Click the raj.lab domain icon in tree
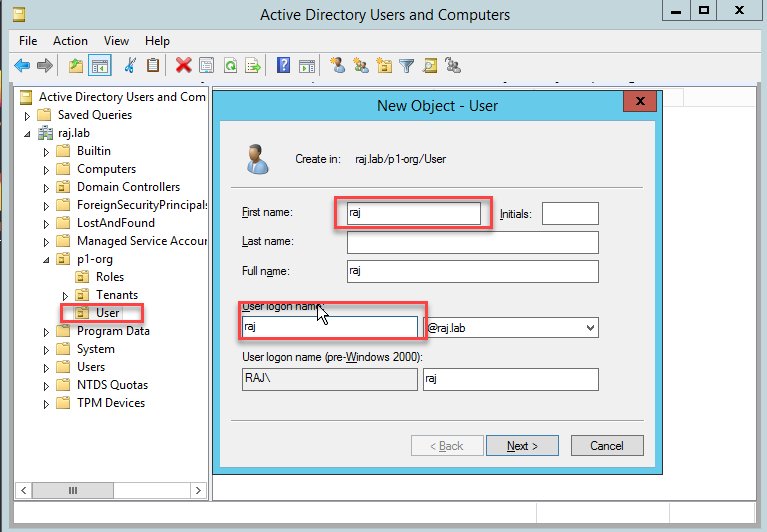Image resolution: width=767 pixels, height=532 pixels. pos(45,133)
